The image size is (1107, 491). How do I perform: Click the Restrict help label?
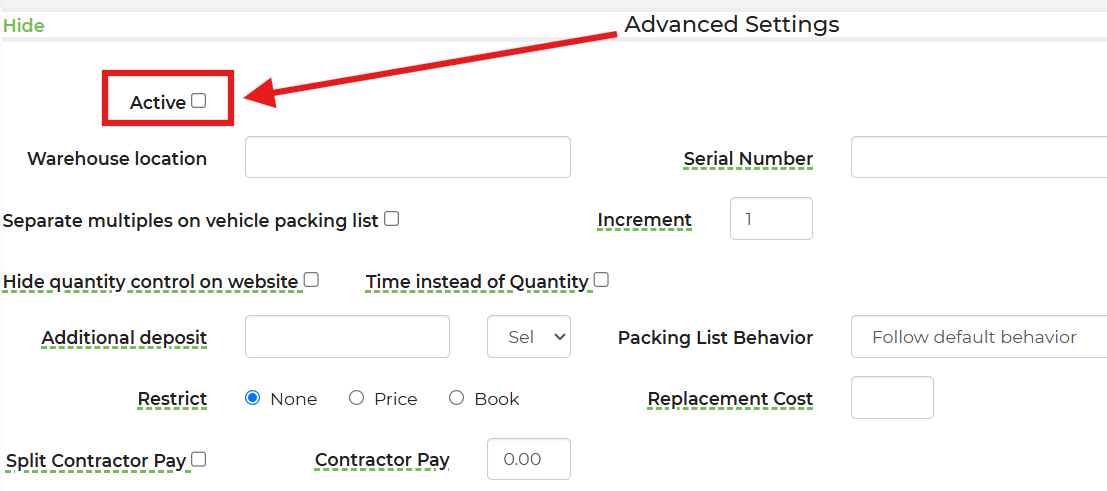[172, 399]
